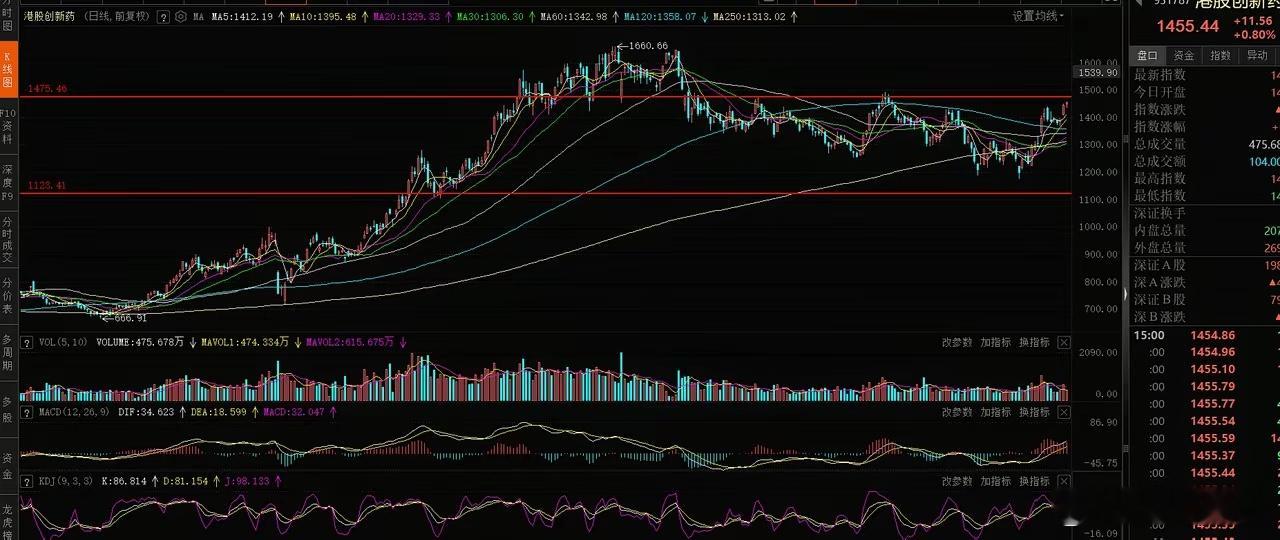Image resolution: width=1280 pixels, height=540 pixels.
Task: Open the 资金 sidebar tab
Action: (9, 466)
